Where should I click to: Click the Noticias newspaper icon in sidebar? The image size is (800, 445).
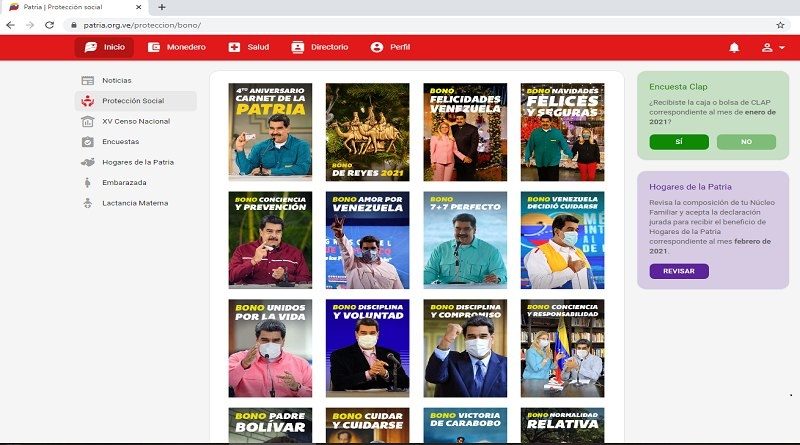tap(88, 81)
